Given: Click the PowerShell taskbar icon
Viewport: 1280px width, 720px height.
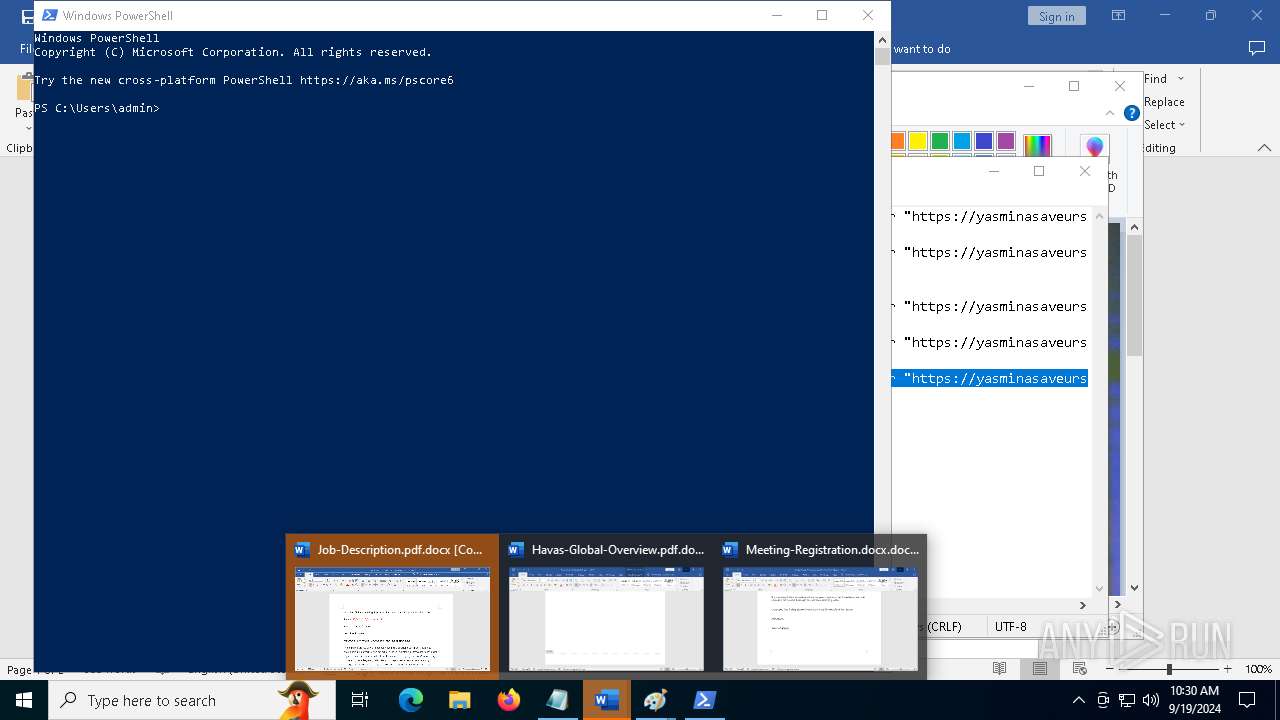Looking at the screenshot, I should point(704,700).
